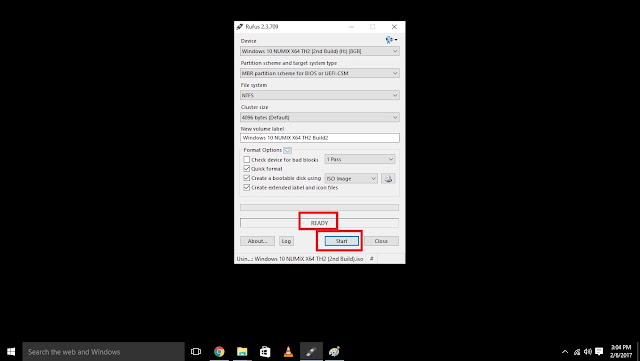Click the Start button
The image size is (640, 361).
(342, 241)
